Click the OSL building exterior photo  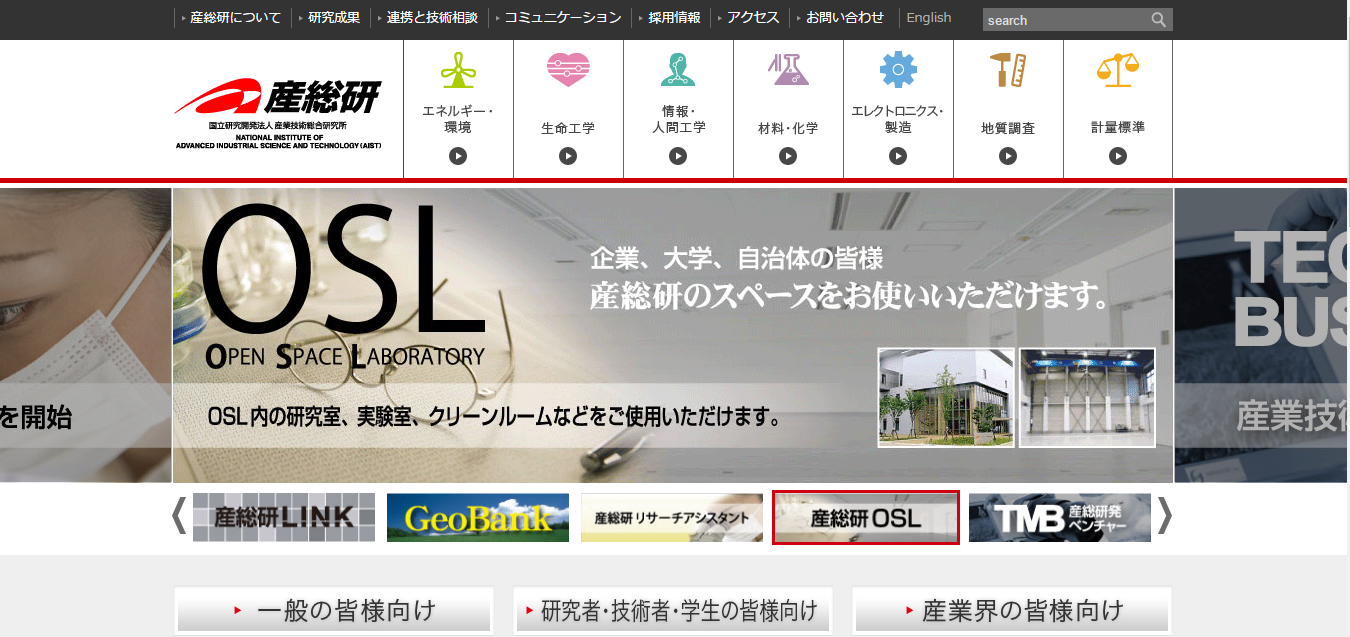click(x=946, y=397)
